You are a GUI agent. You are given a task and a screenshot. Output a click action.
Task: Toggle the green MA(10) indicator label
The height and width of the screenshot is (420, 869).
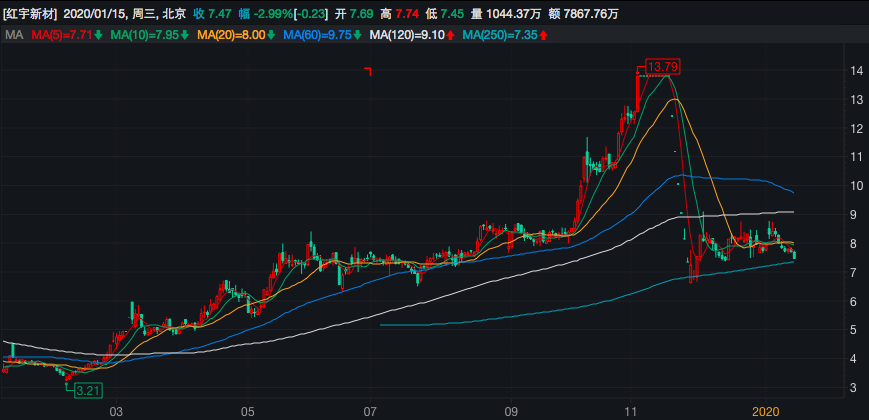(145, 36)
